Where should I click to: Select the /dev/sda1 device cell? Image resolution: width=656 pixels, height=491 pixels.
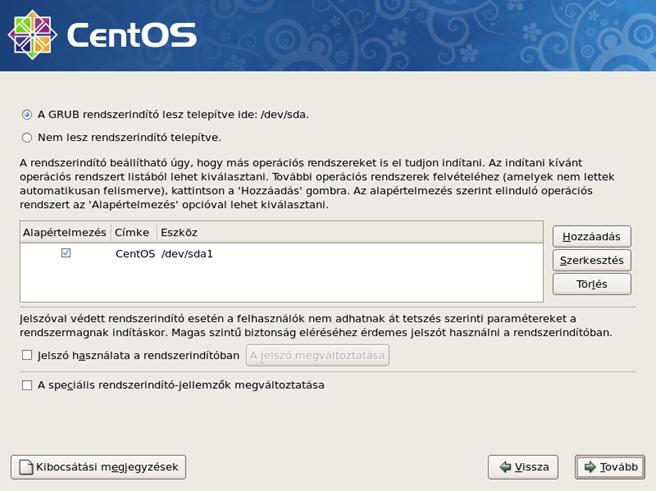(187, 254)
